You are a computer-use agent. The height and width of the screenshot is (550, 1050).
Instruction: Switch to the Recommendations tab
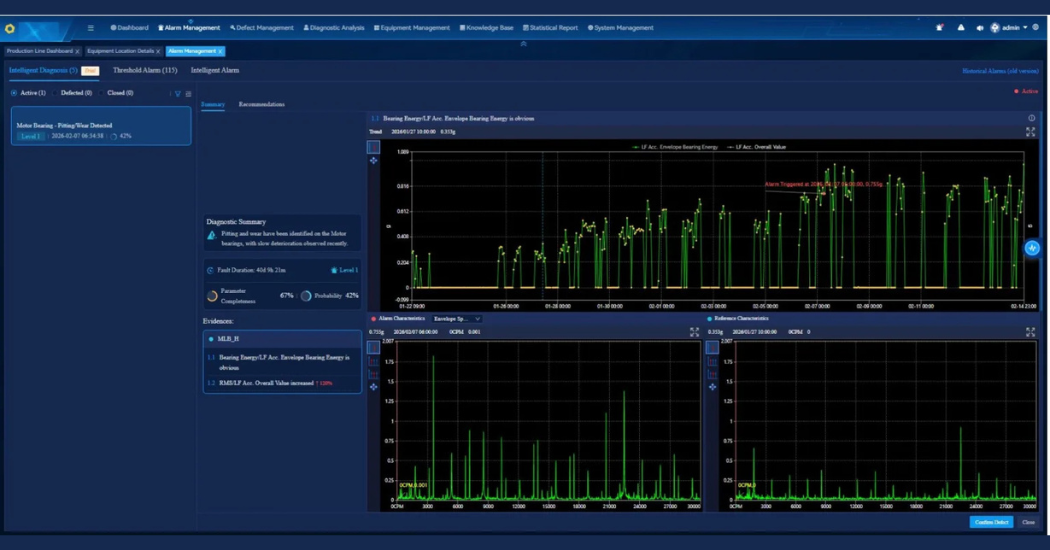(x=261, y=104)
